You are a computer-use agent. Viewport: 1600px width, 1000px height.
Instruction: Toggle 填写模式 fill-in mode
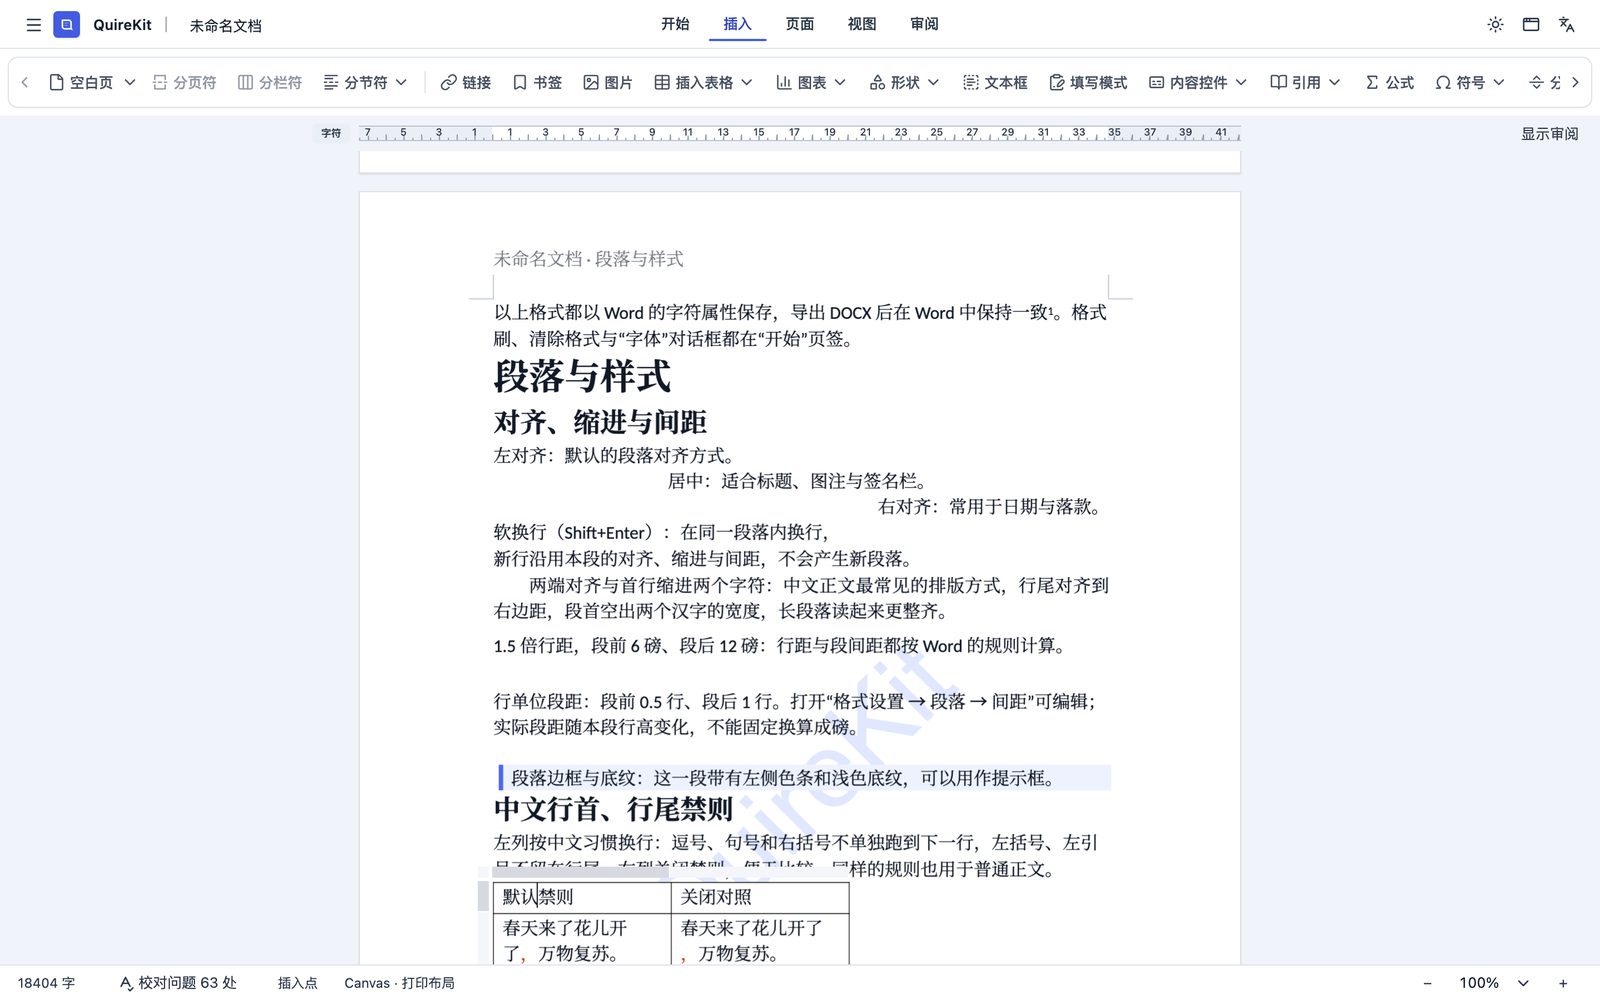coord(1088,82)
